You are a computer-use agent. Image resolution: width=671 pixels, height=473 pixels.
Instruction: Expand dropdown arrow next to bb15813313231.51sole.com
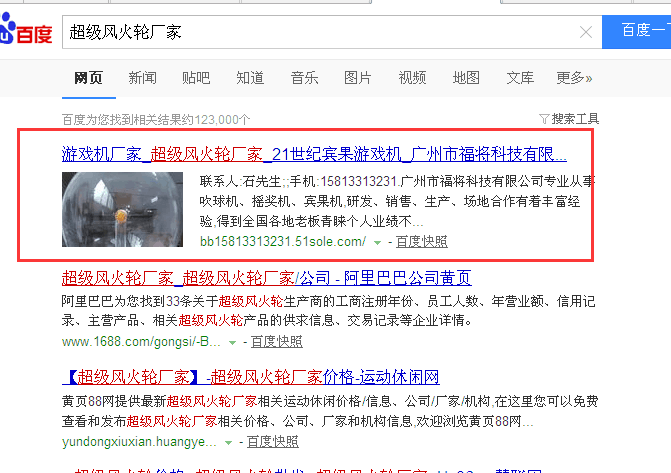377,243
